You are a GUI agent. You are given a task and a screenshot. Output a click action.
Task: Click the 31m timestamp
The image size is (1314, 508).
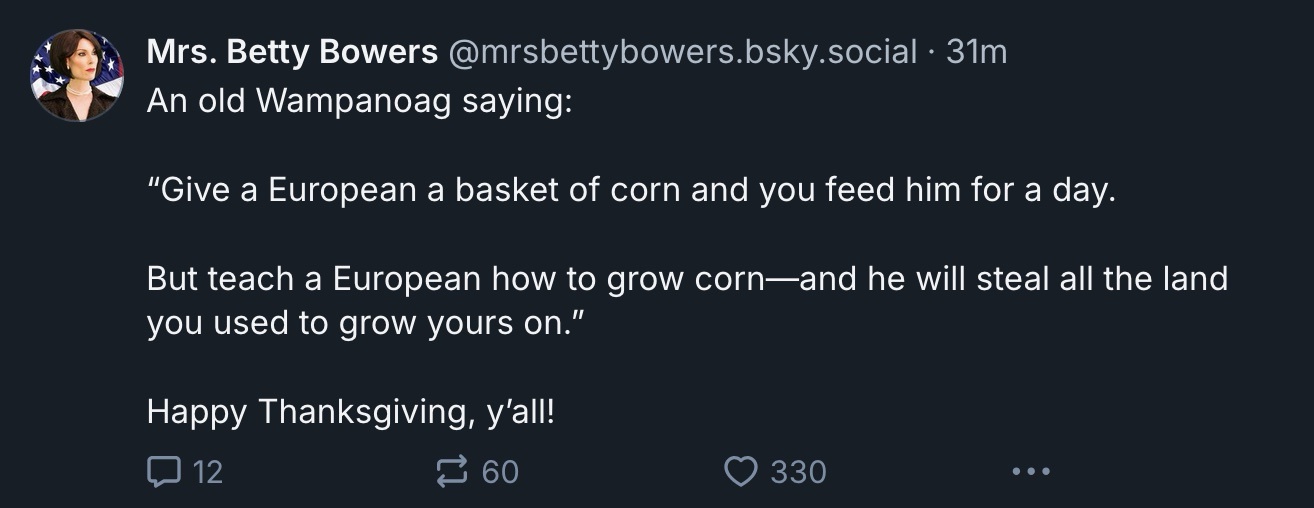click(x=976, y=52)
